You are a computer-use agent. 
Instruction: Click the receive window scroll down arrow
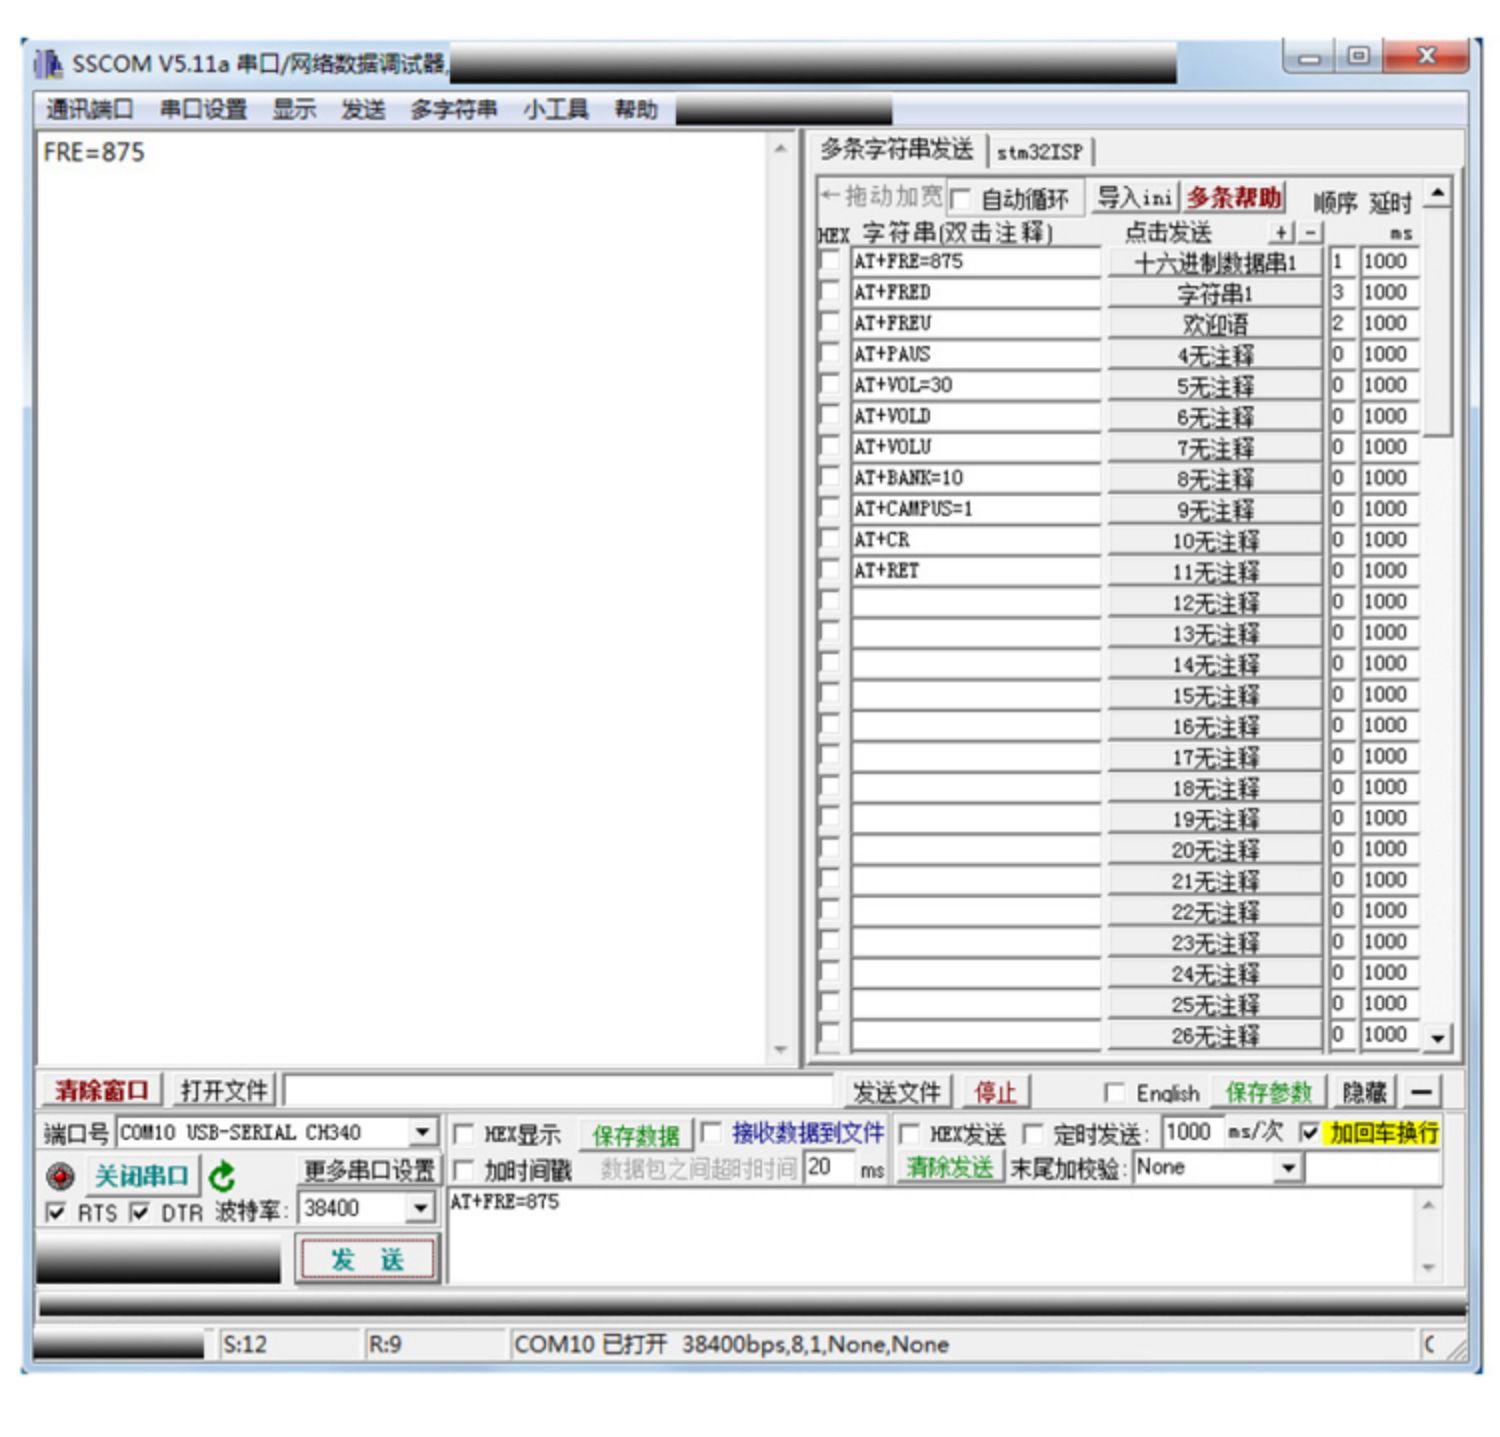780,1050
